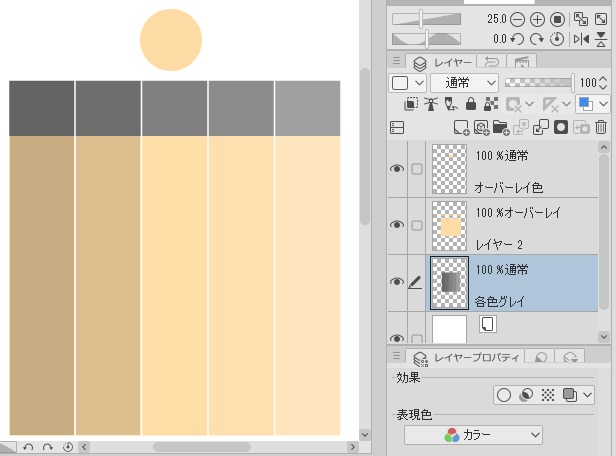This screenshot has width=616, height=456.
Task: Click the zoom in (plus) icon
Action: pos(537,20)
